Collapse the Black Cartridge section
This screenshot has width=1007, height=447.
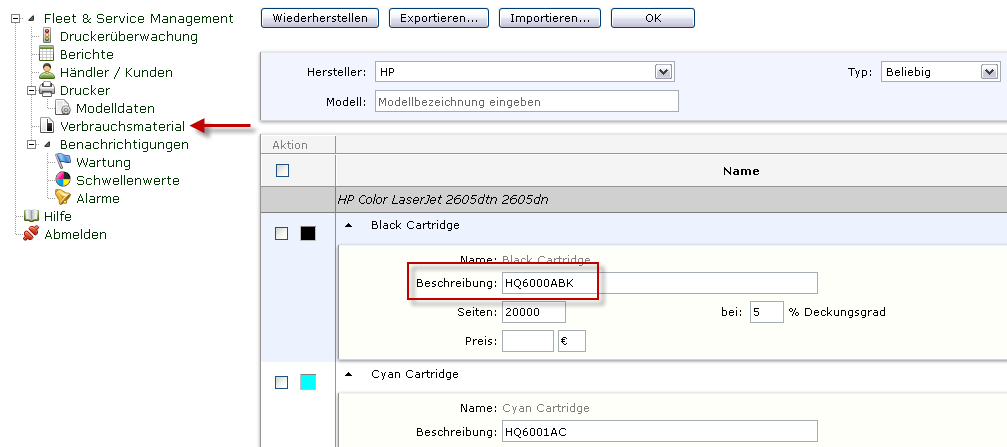349,226
